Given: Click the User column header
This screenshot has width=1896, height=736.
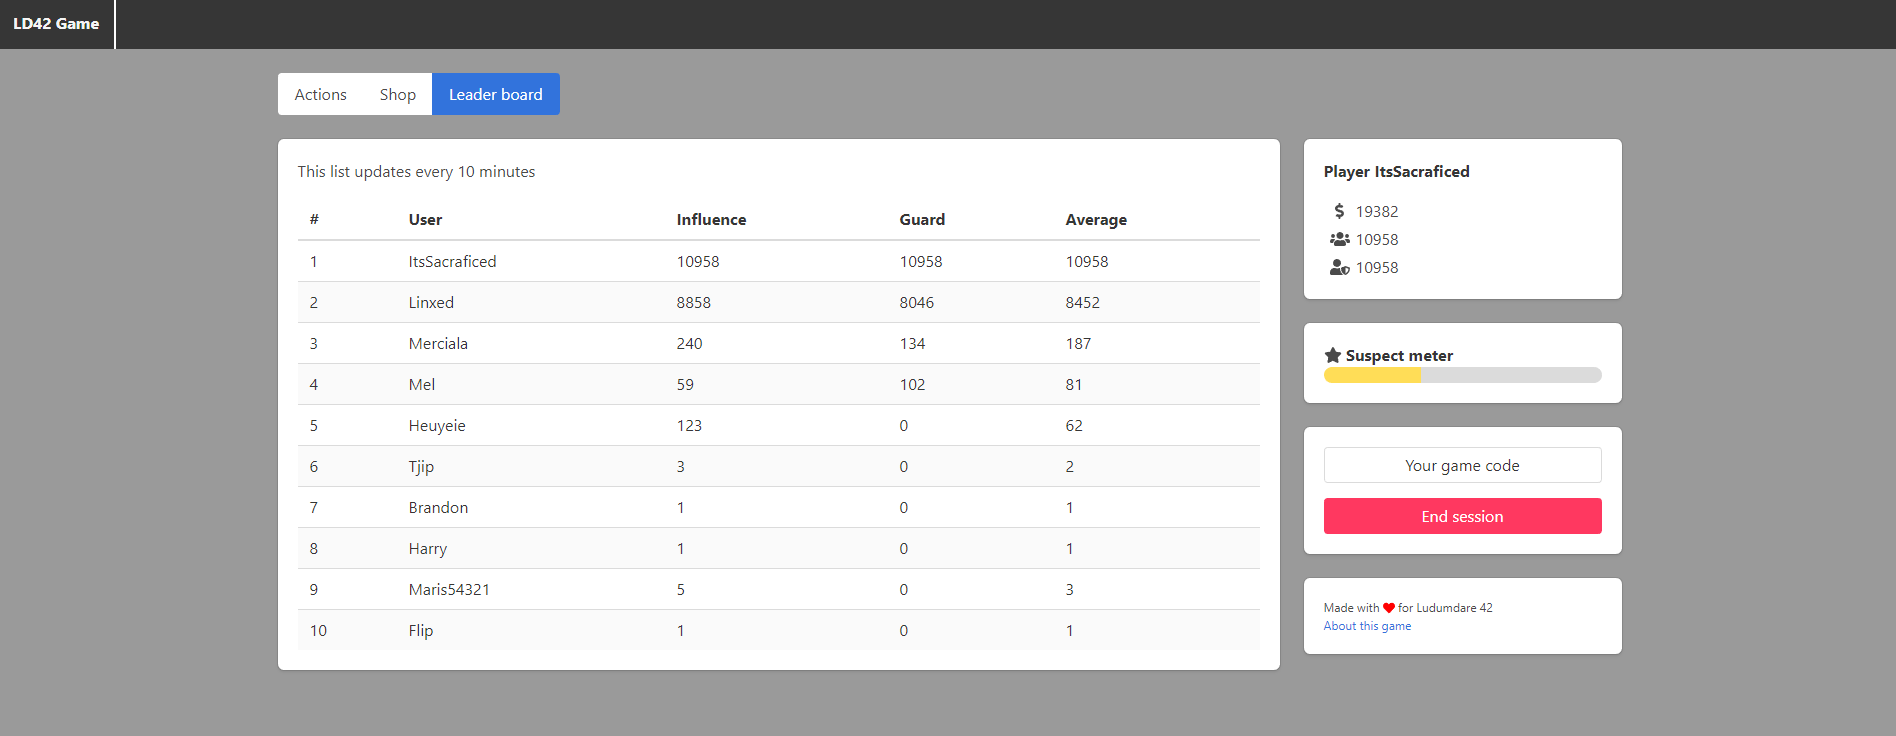Looking at the screenshot, I should pyautogui.click(x=425, y=220).
